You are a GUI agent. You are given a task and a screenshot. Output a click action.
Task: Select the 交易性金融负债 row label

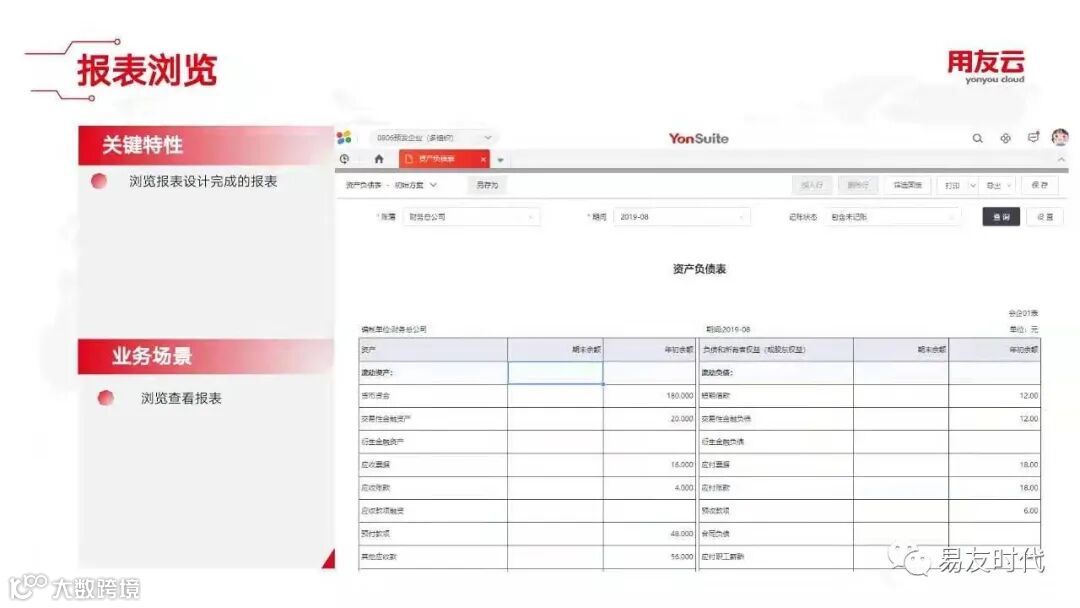pos(726,419)
